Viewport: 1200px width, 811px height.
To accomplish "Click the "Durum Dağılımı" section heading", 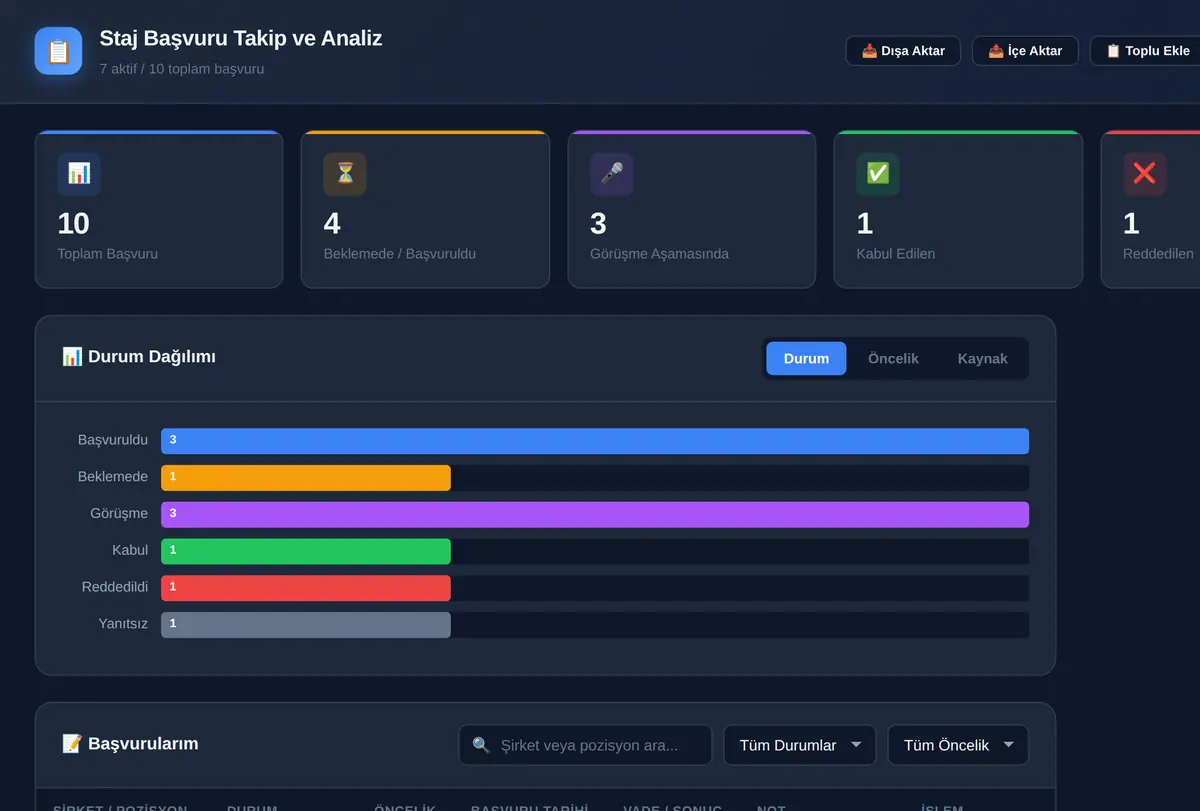I will pos(139,357).
